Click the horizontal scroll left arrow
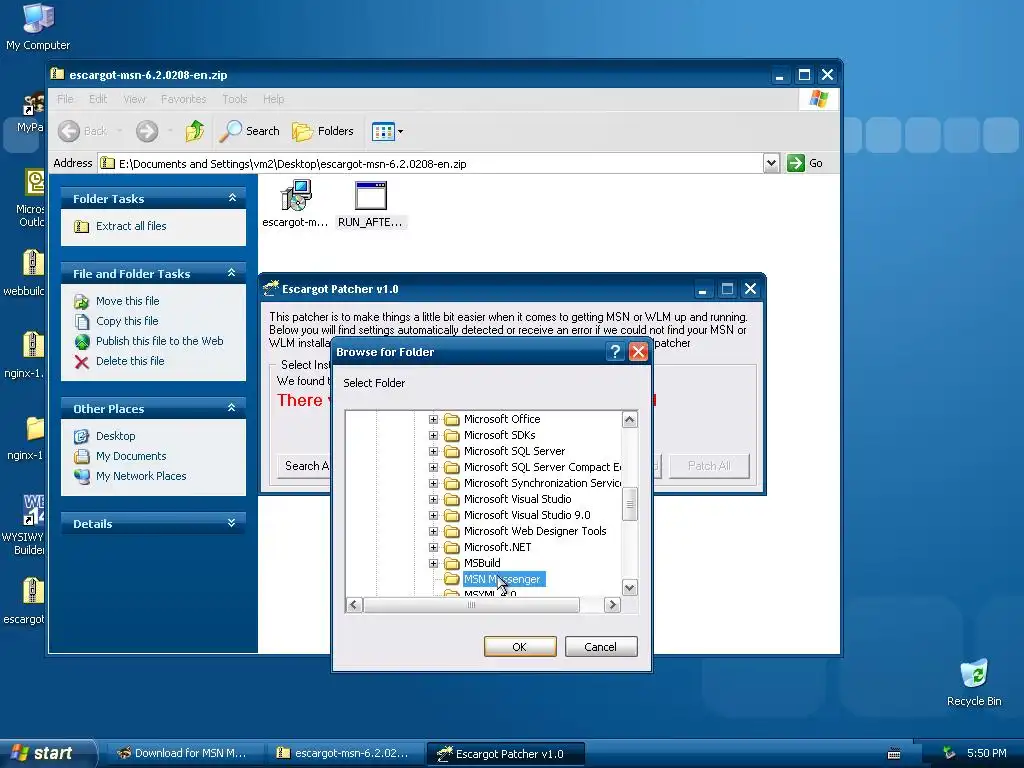The image size is (1024, 768). click(x=353, y=605)
